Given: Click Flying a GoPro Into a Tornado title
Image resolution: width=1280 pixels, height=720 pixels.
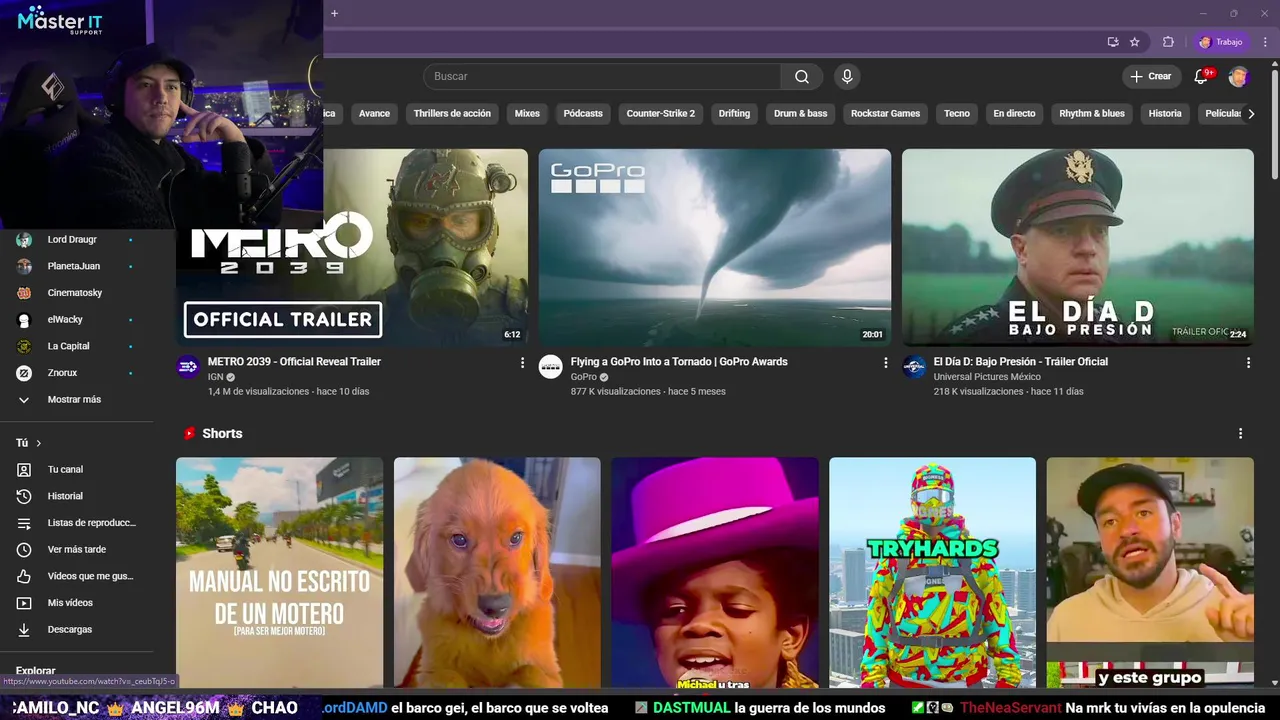Looking at the screenshot, I should pyautogui.click(x=679, y=362).
